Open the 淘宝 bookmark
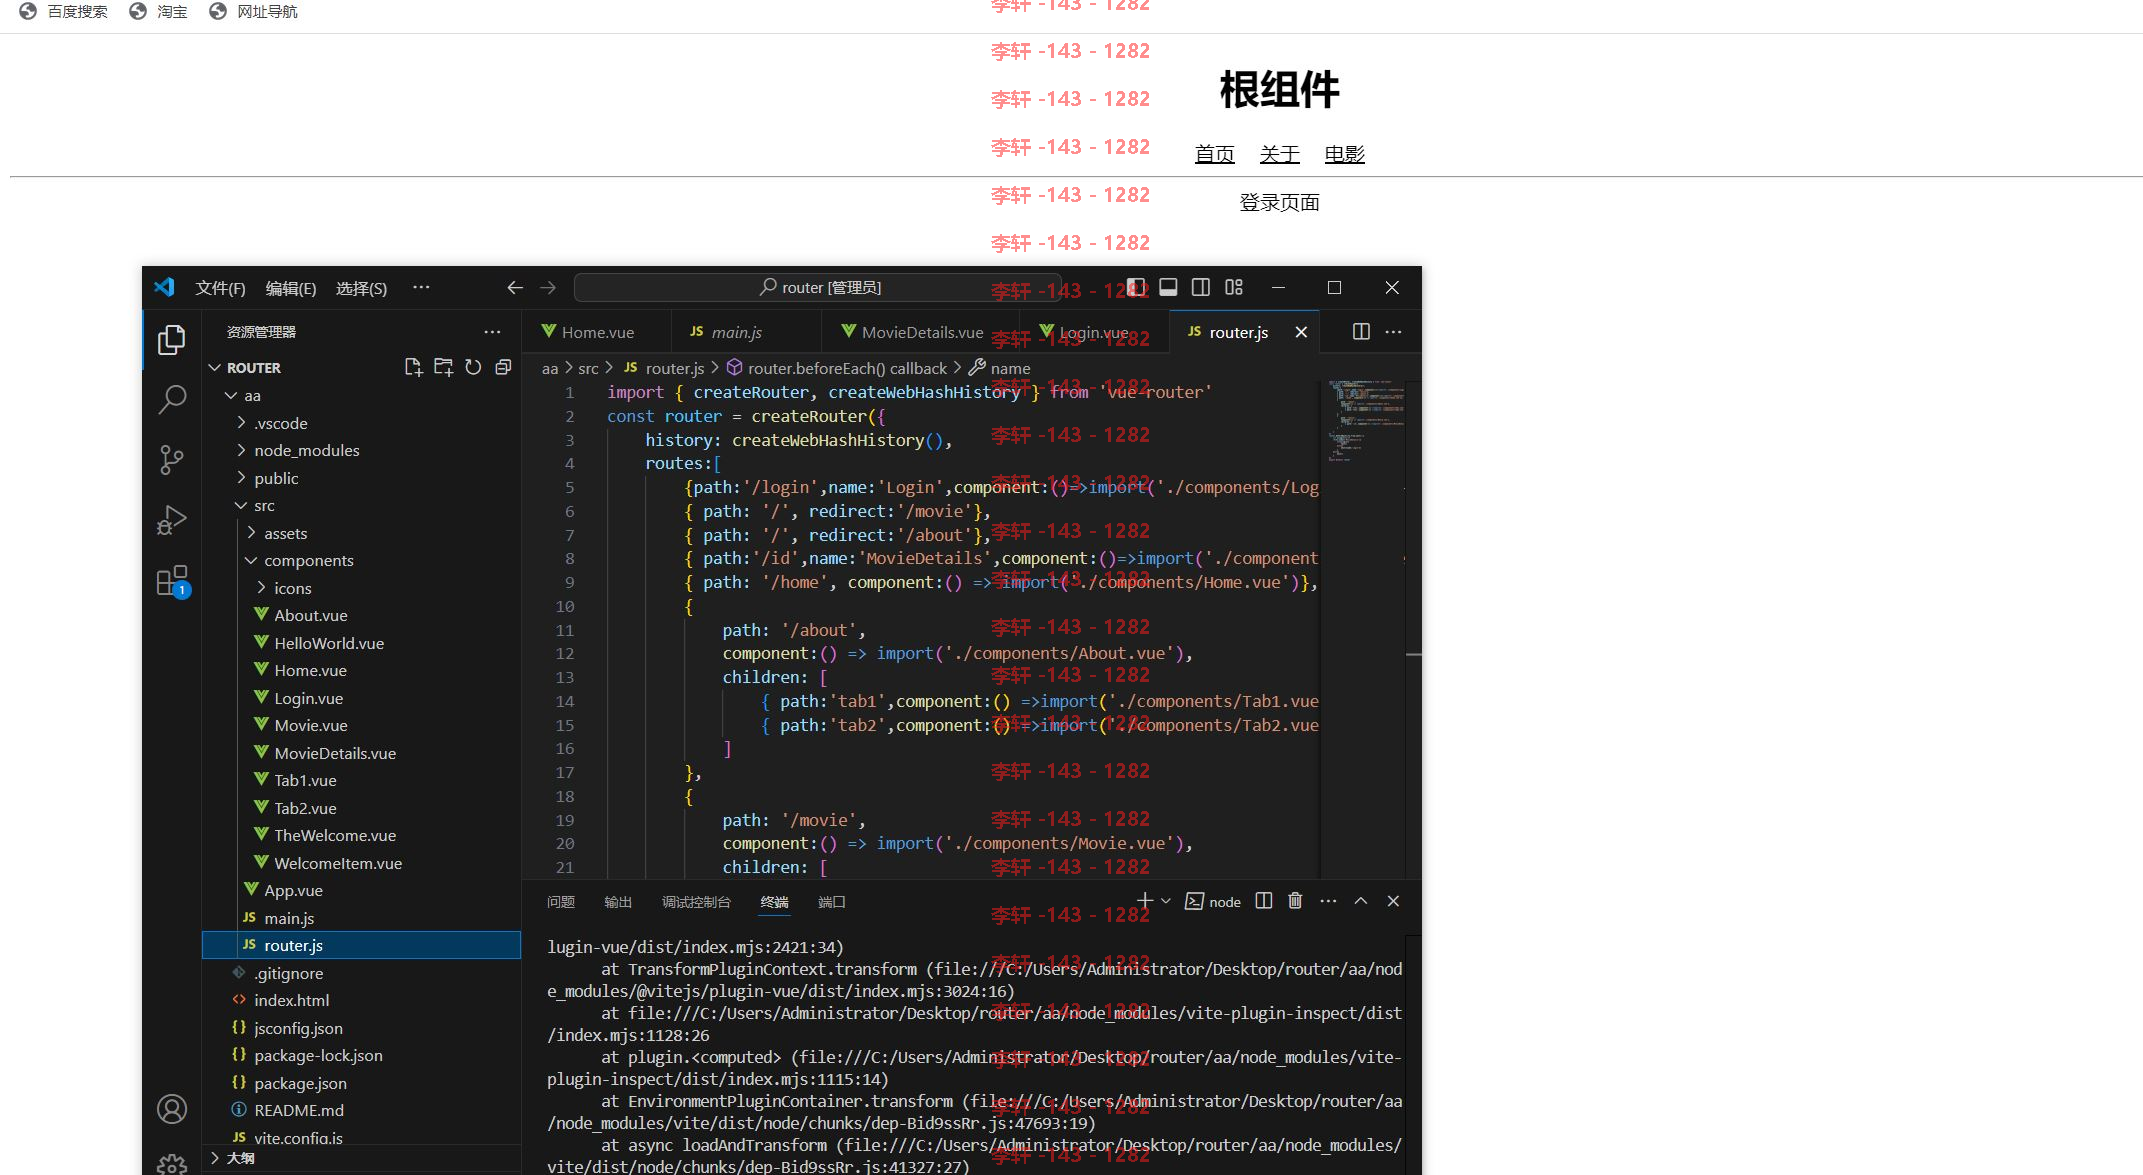The image size is (2143, 1175). pyautogui.click(x=158, y=11)
